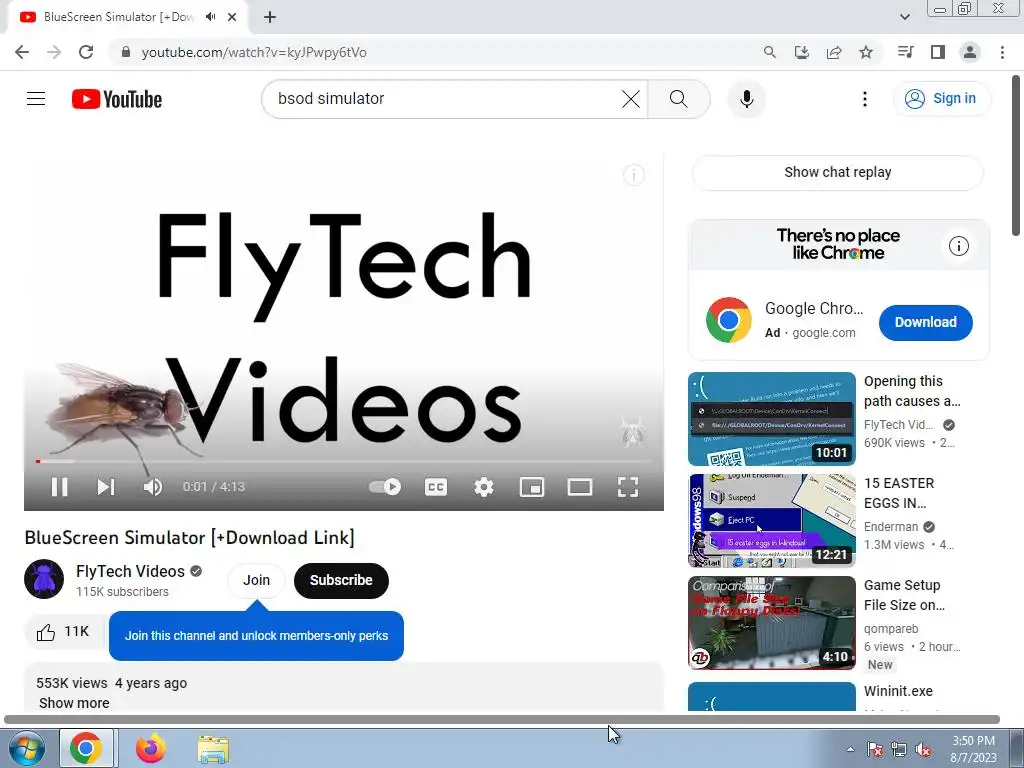Click the video progress bar

[x=344, y=462]
